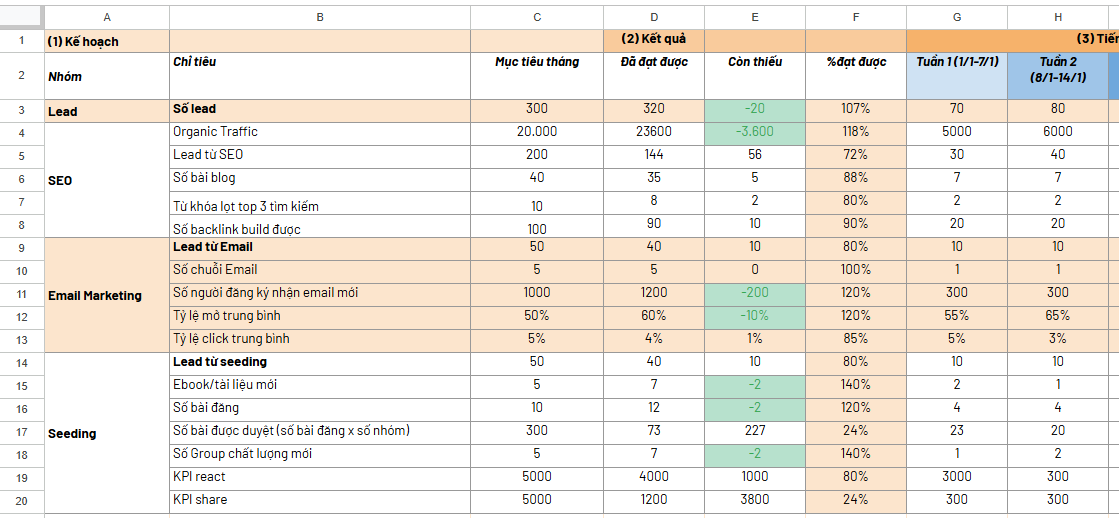1119x518 pixels.
Task: Click the "Số lead" cell
Action: (x=195, y=109)
